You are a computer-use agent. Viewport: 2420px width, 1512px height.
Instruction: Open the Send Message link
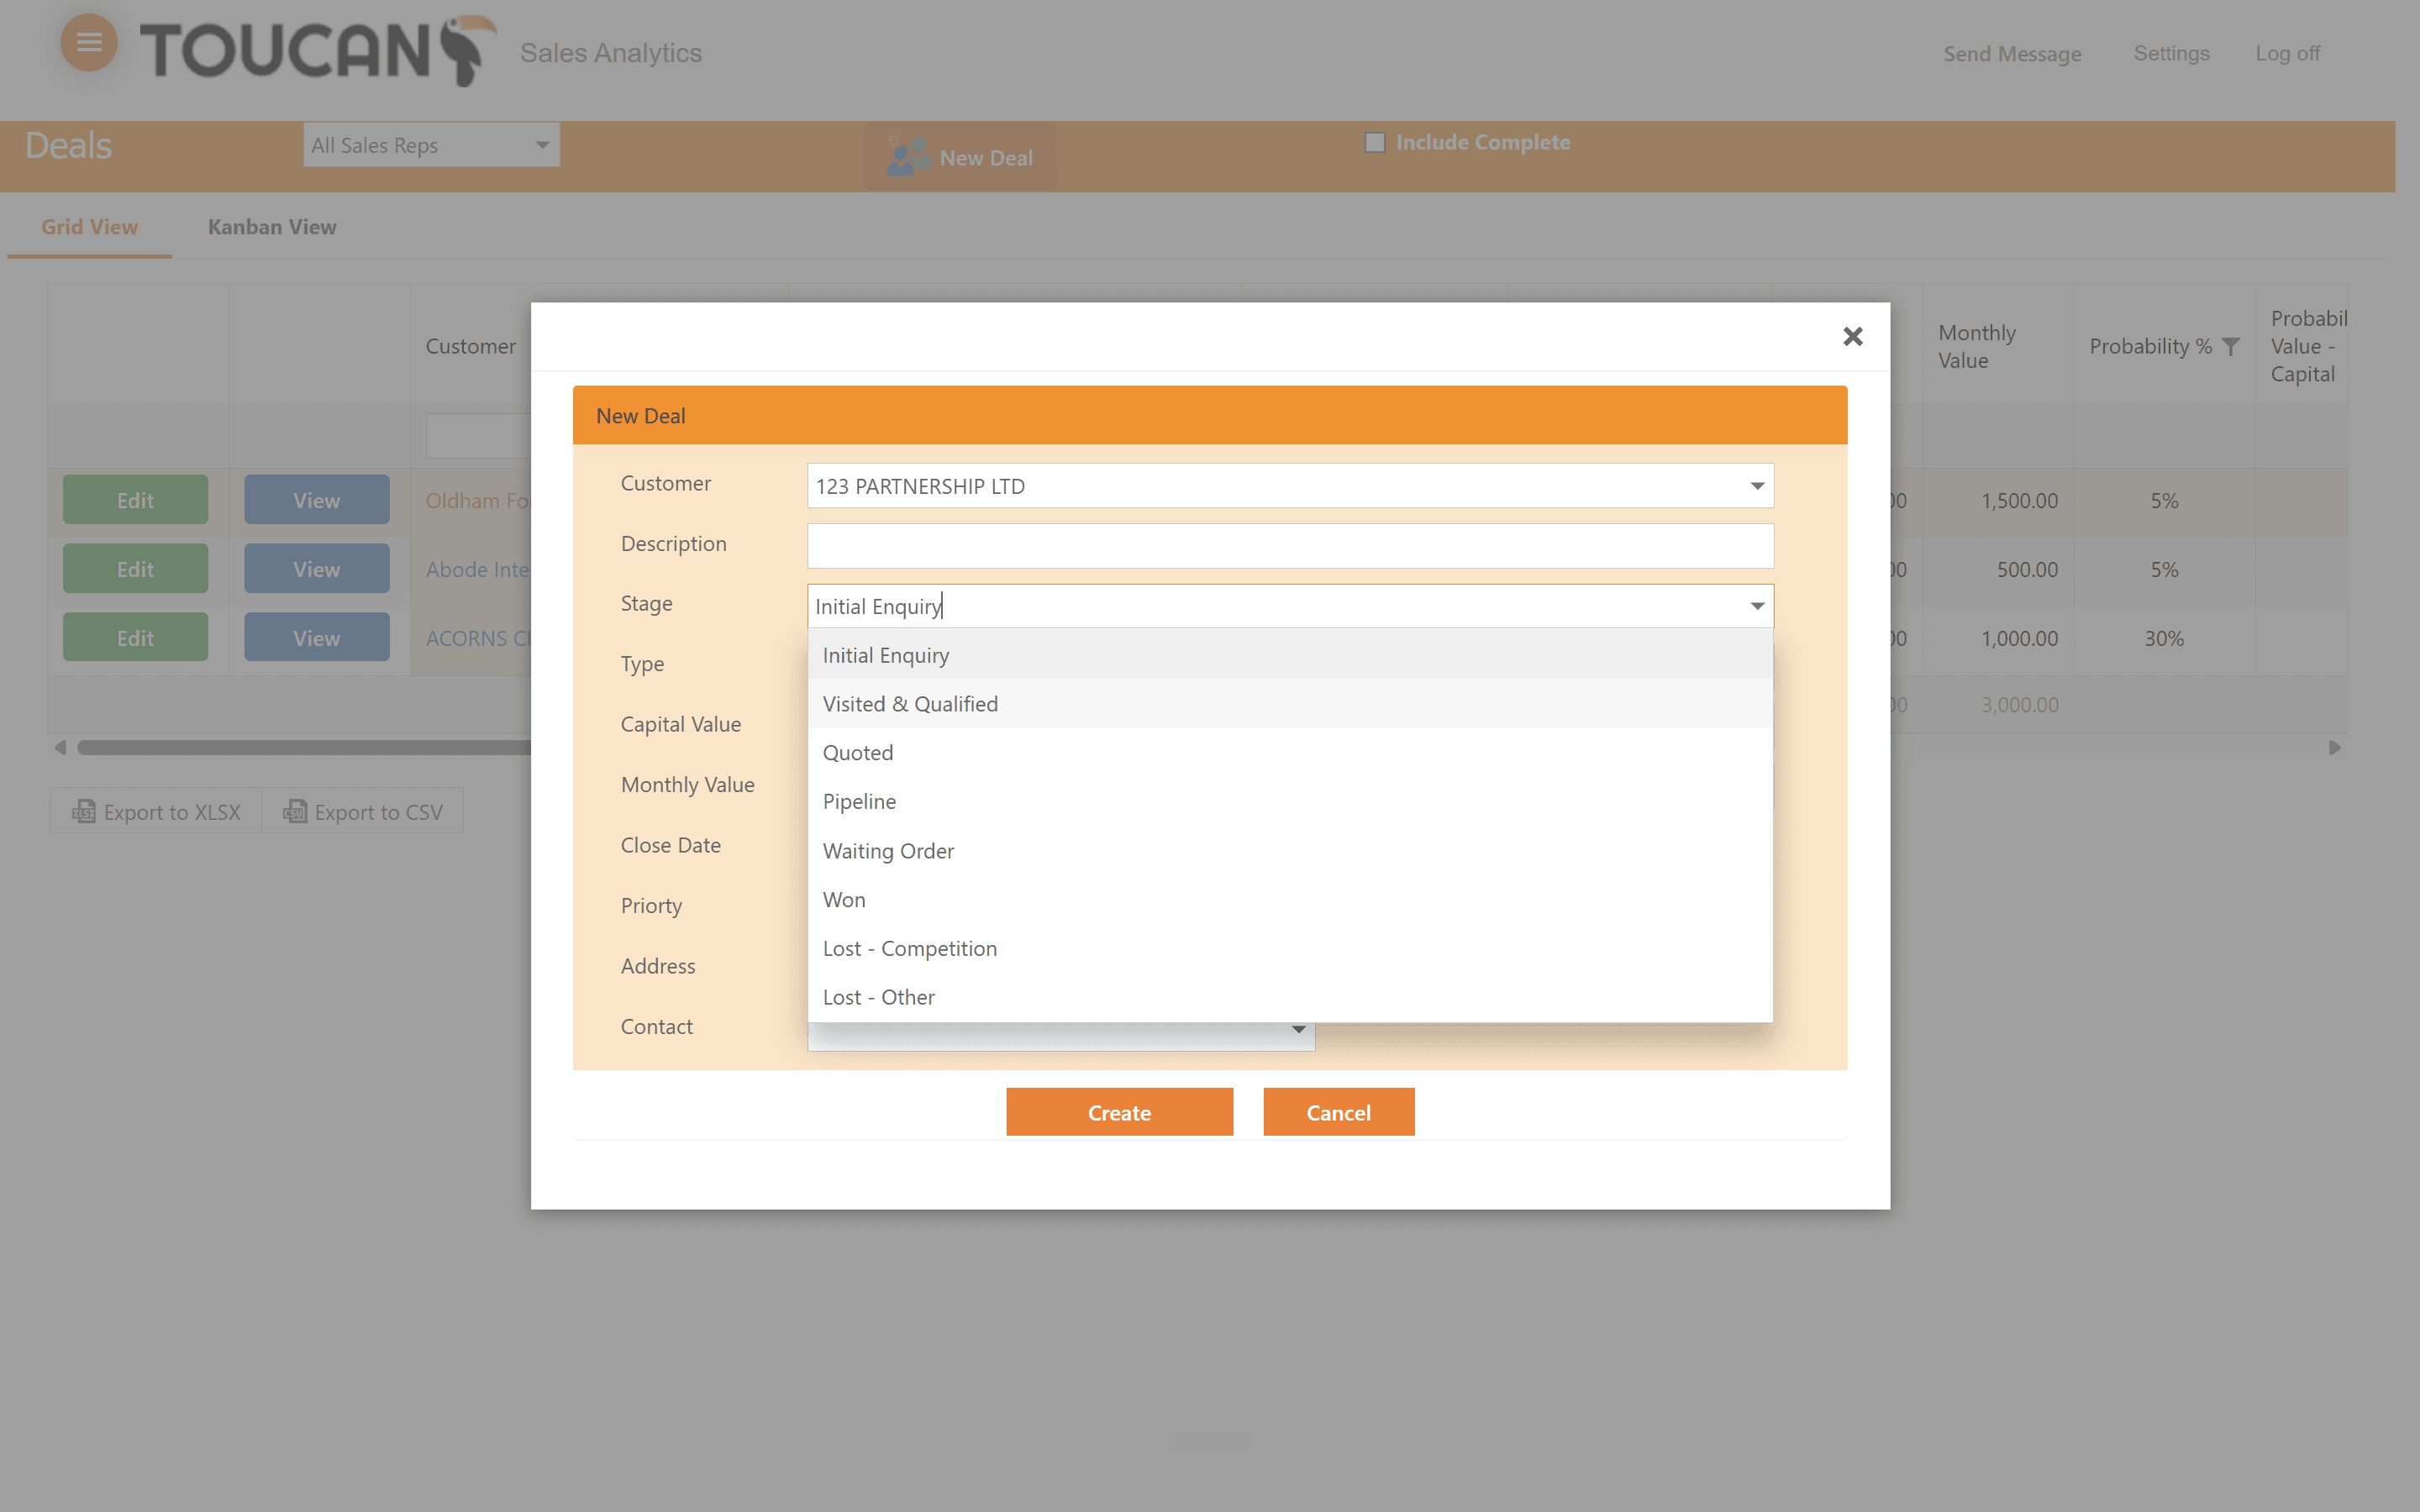2012,54
